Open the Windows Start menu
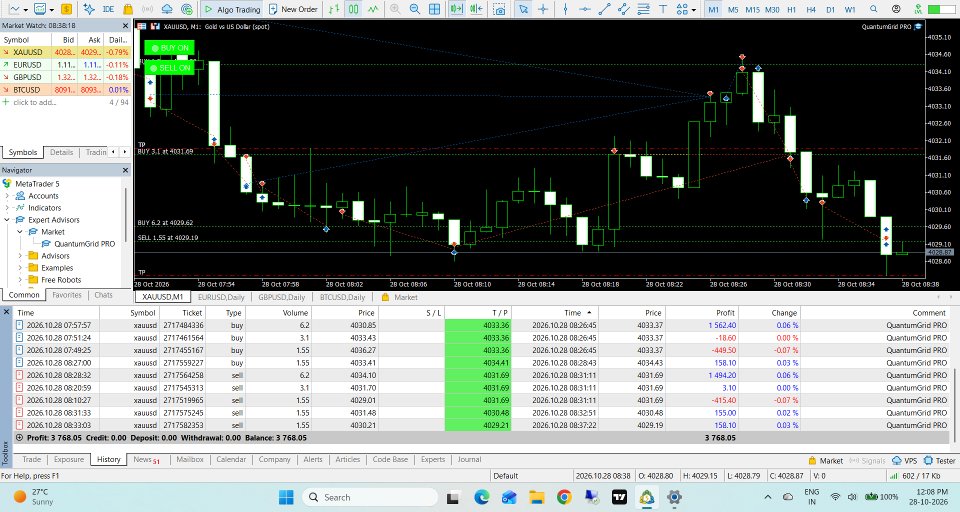The image size is (960, 512). (x=286, y=497)
